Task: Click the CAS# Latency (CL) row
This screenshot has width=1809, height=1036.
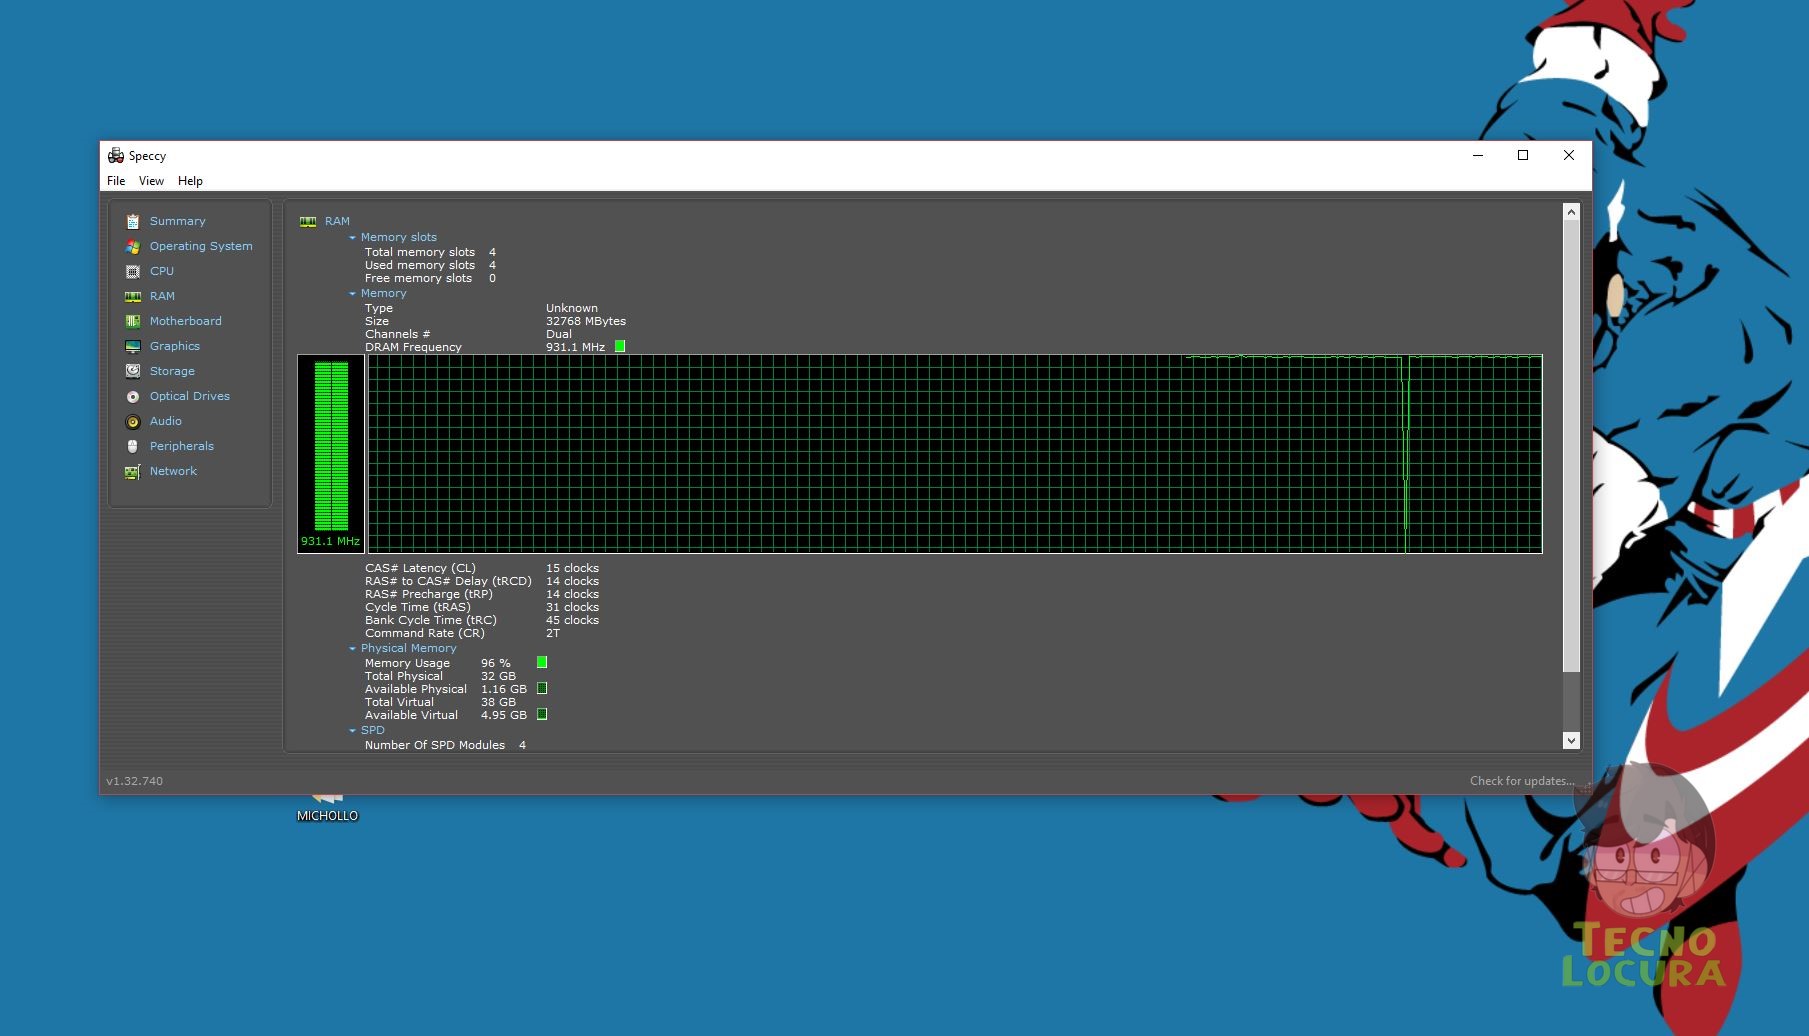Action: click(x=482, y=568)
